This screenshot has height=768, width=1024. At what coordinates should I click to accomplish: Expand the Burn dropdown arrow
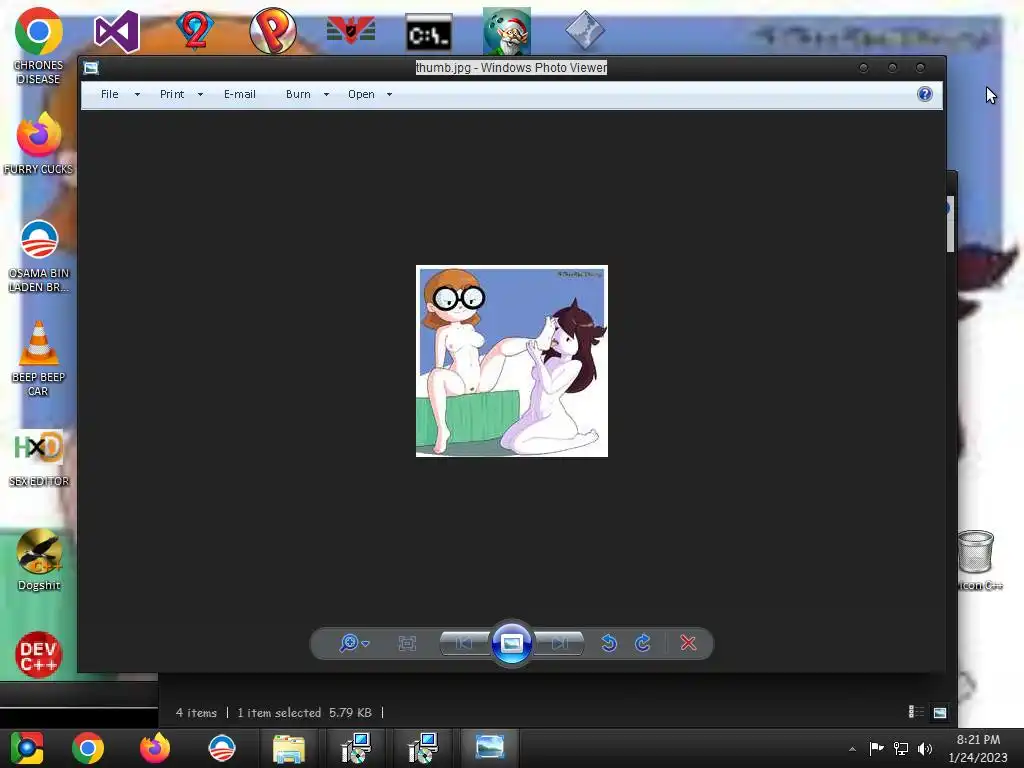coord(327,95)
